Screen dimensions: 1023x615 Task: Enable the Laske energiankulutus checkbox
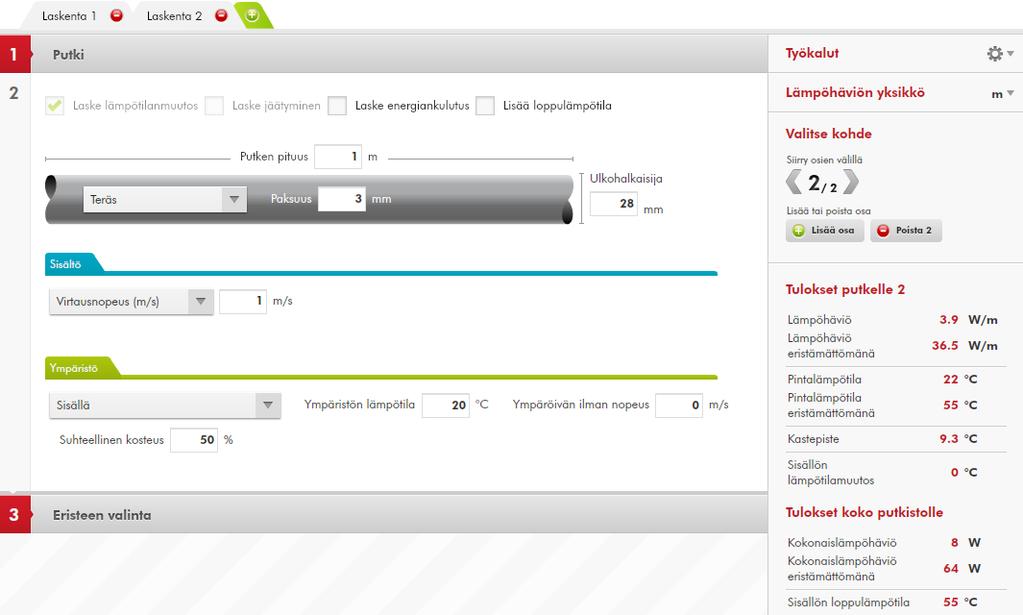pyautogui.click(x=337, y=106)
